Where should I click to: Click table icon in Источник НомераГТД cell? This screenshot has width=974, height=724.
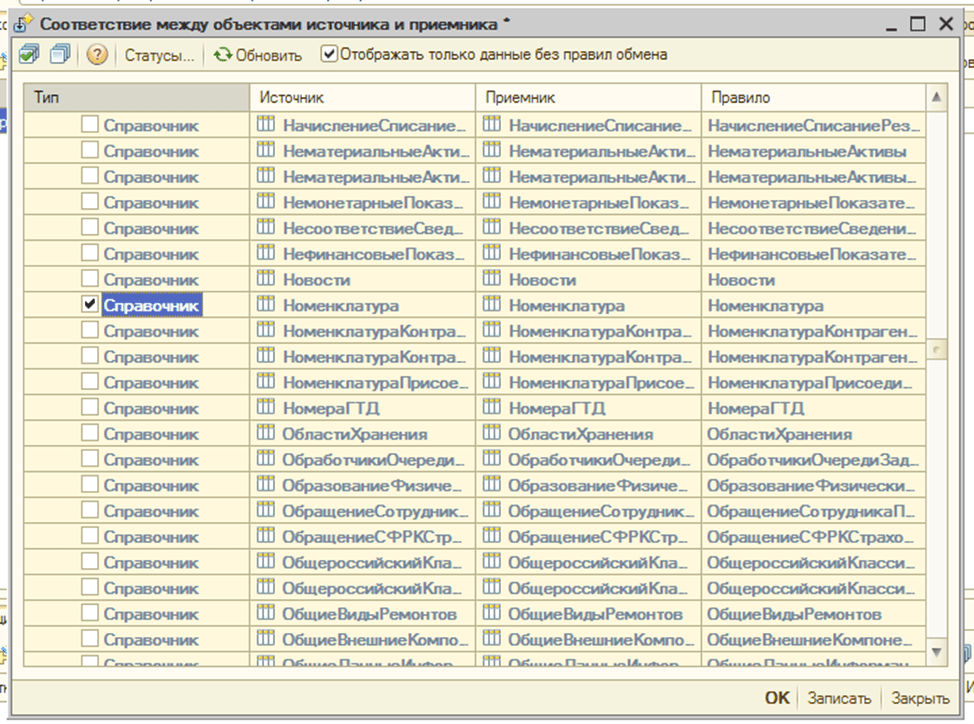coord(266,408)
